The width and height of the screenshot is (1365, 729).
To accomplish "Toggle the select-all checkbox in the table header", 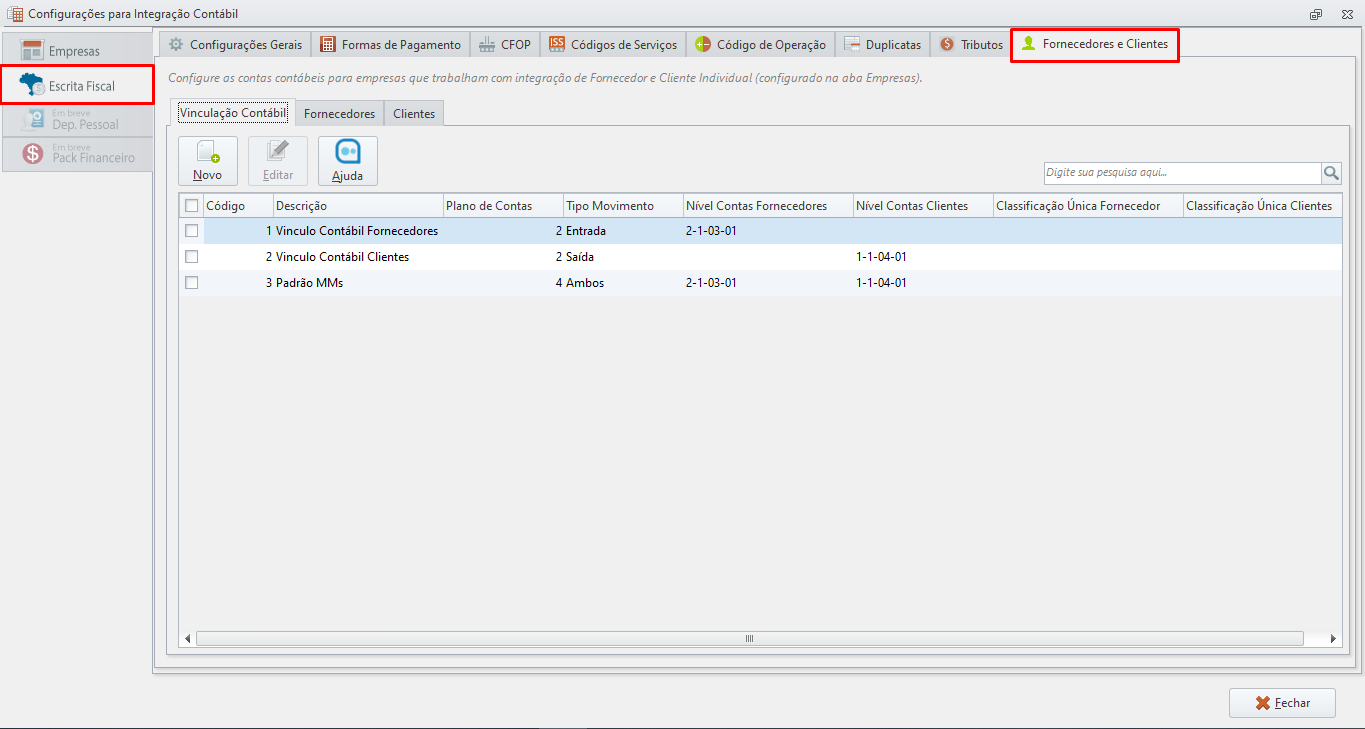I will coord(192,205).
